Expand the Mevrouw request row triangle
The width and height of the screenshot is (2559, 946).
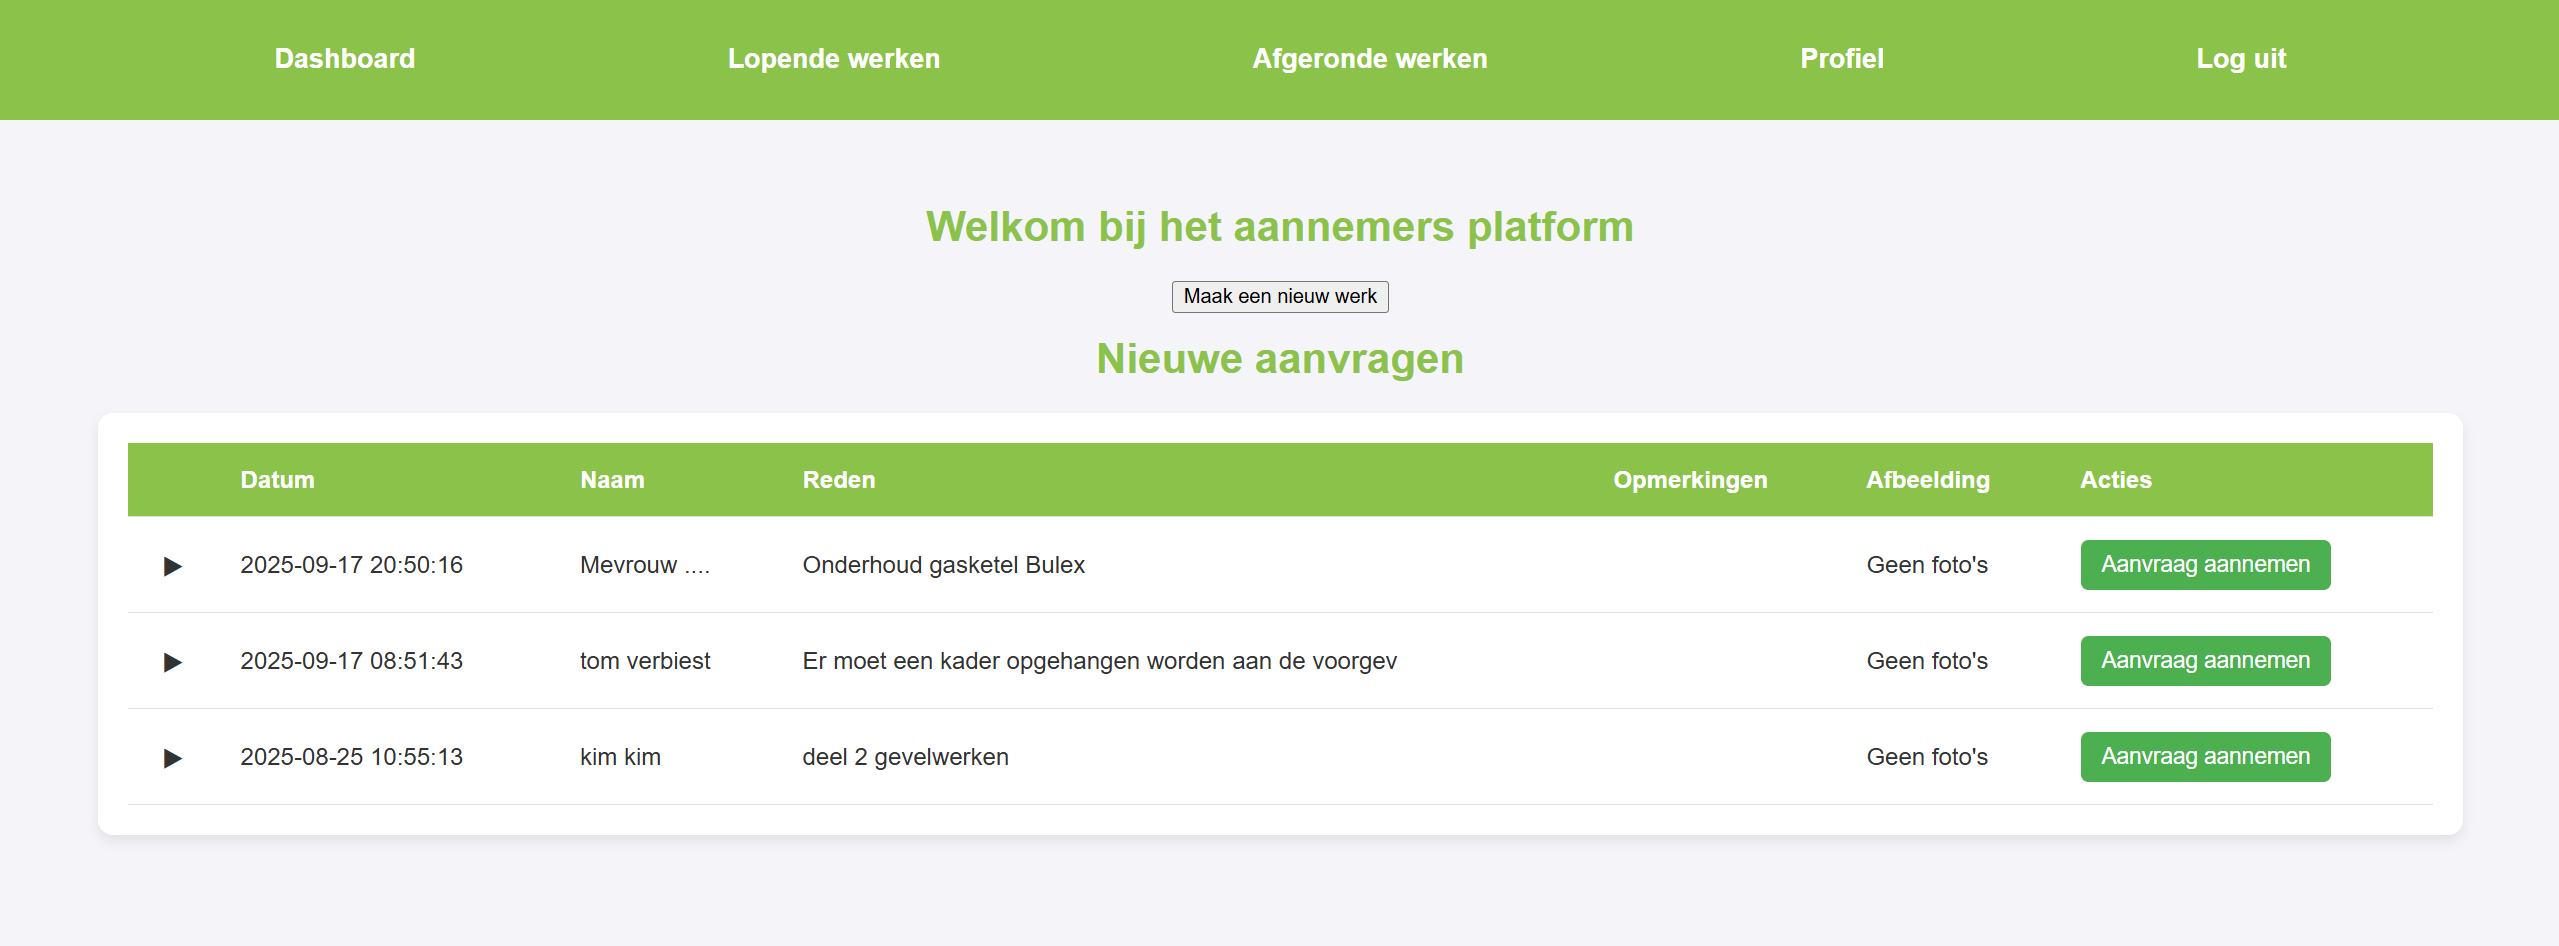pyautogui.click(x=173, y=566)
